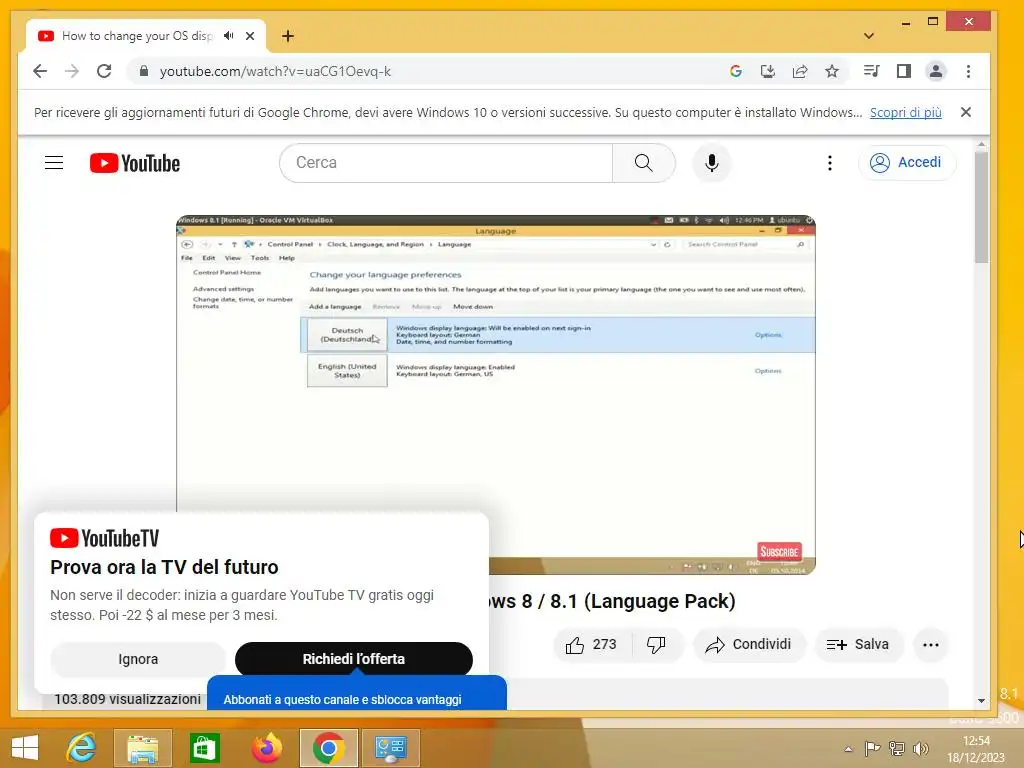This screenshot has width=1024, height=768.
Task: Click the vertical scrollbar thumb
Action: (981, 206)
